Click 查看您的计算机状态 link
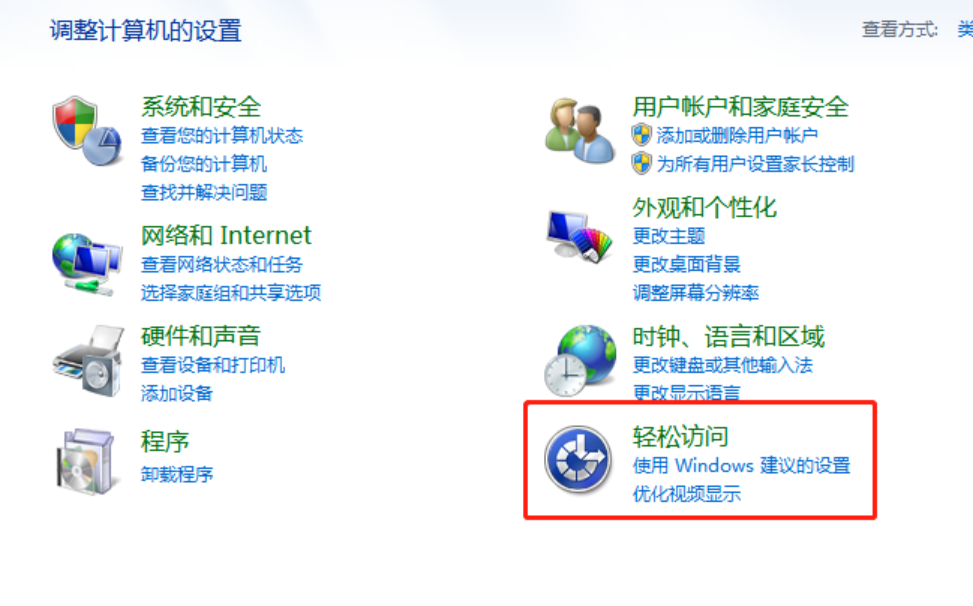 tap(222, 135)
